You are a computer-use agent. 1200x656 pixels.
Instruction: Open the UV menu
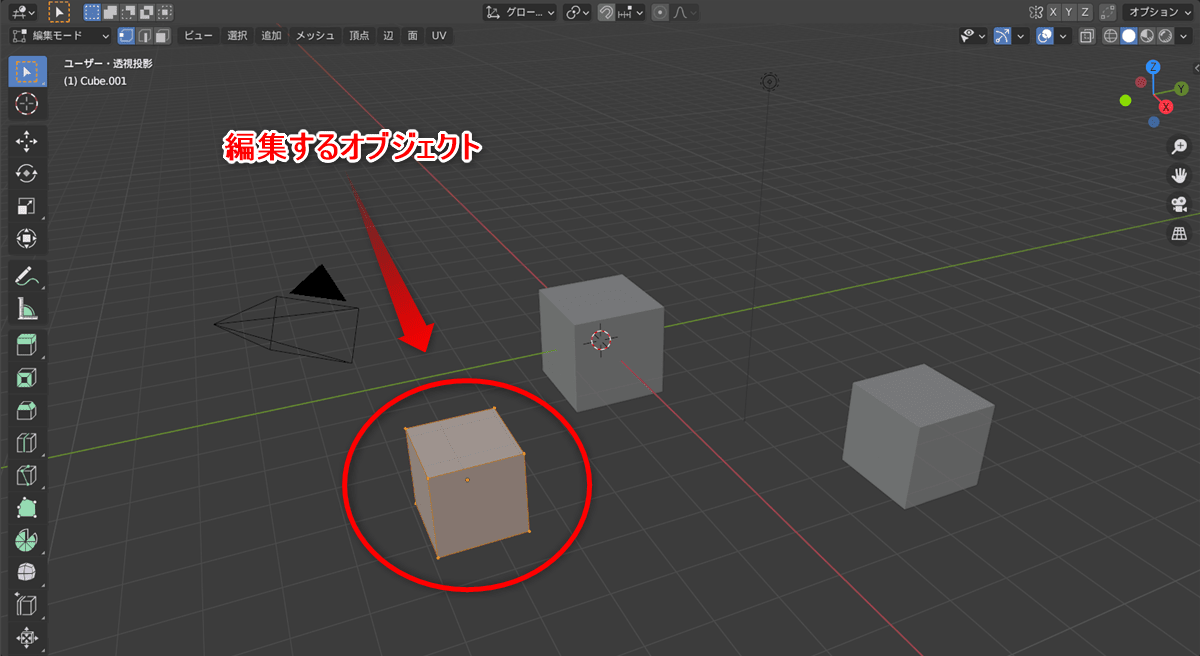tap(439, 36)
